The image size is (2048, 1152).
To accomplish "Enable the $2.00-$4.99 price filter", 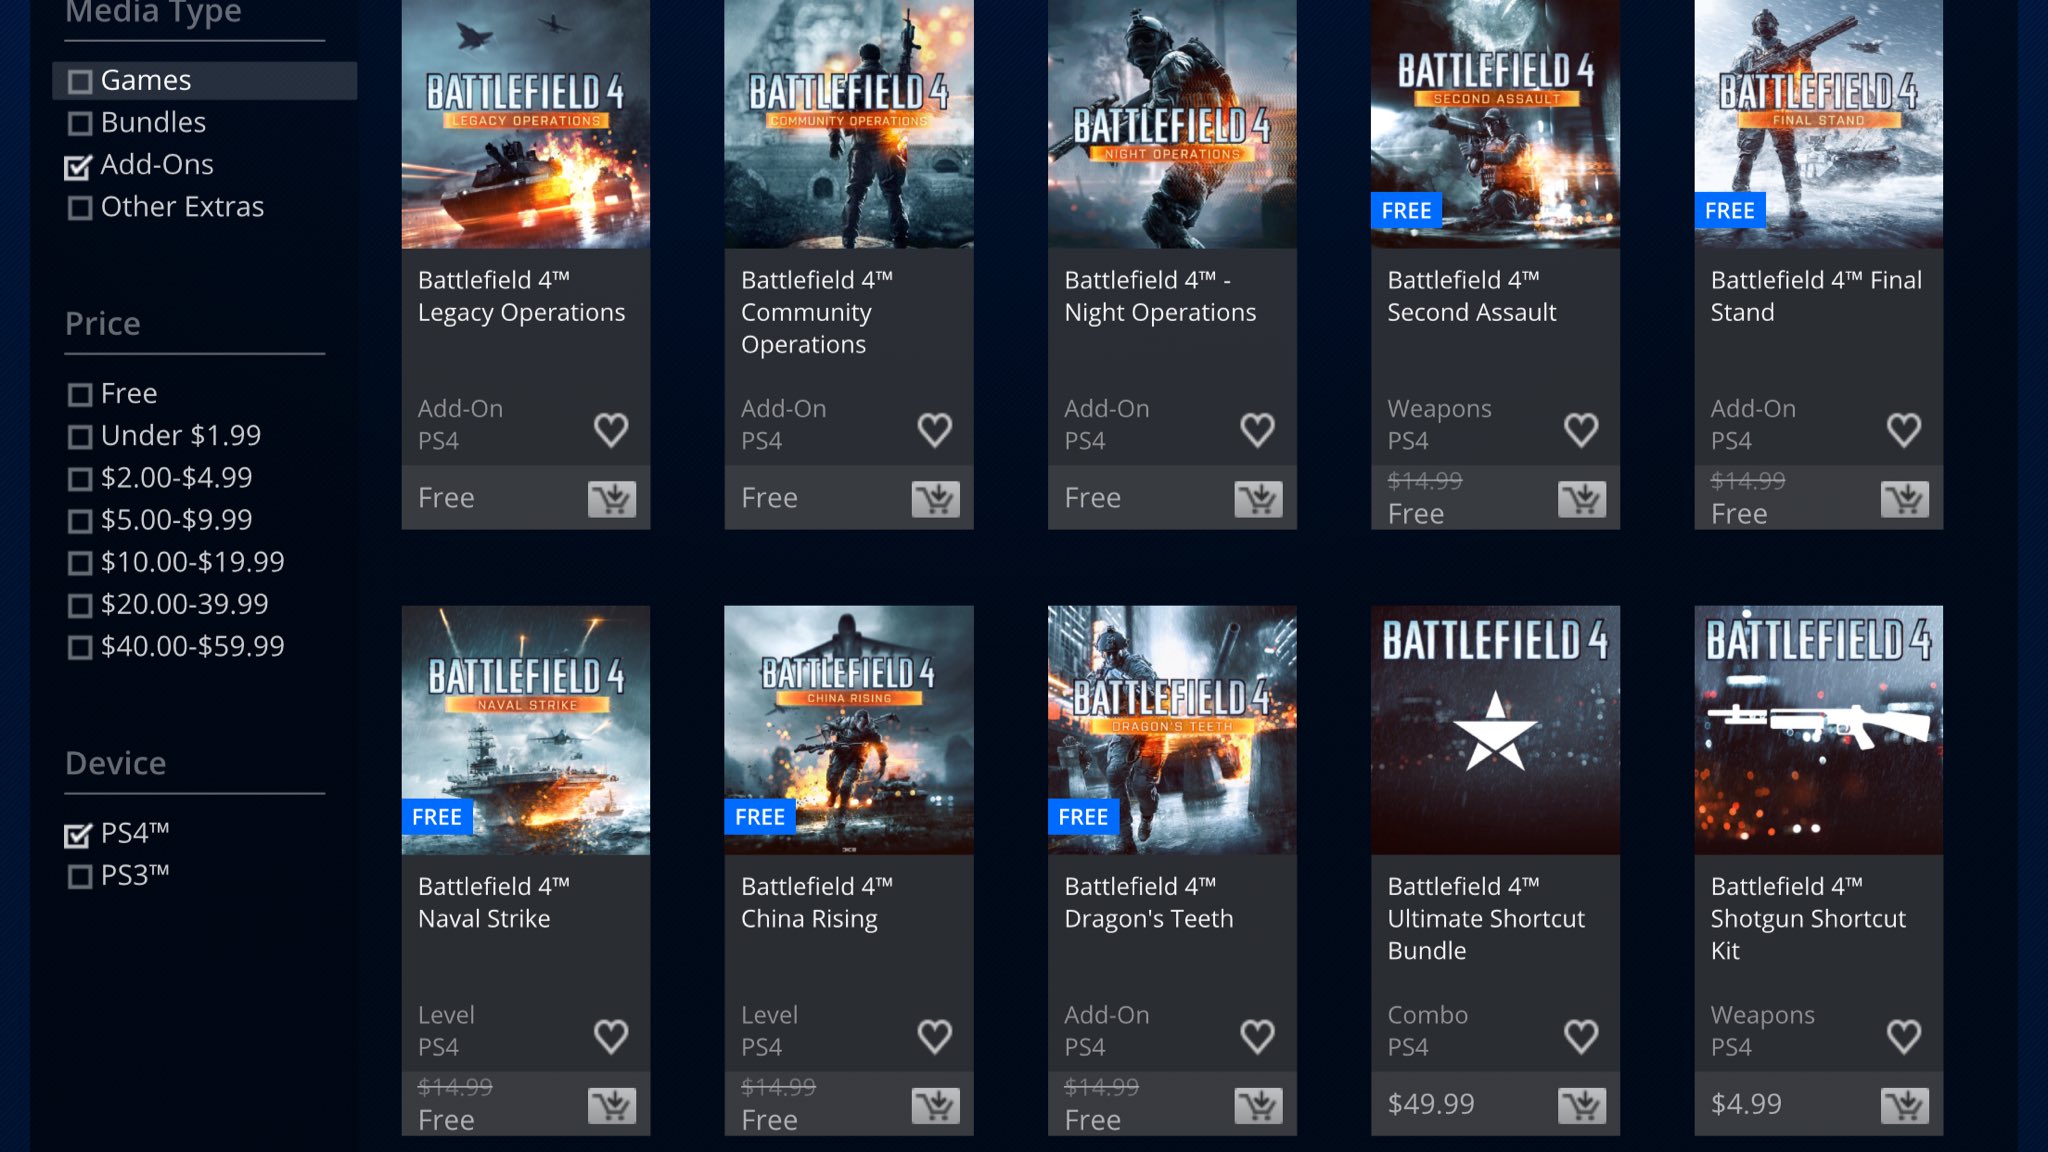I will (x=80, y=479).
